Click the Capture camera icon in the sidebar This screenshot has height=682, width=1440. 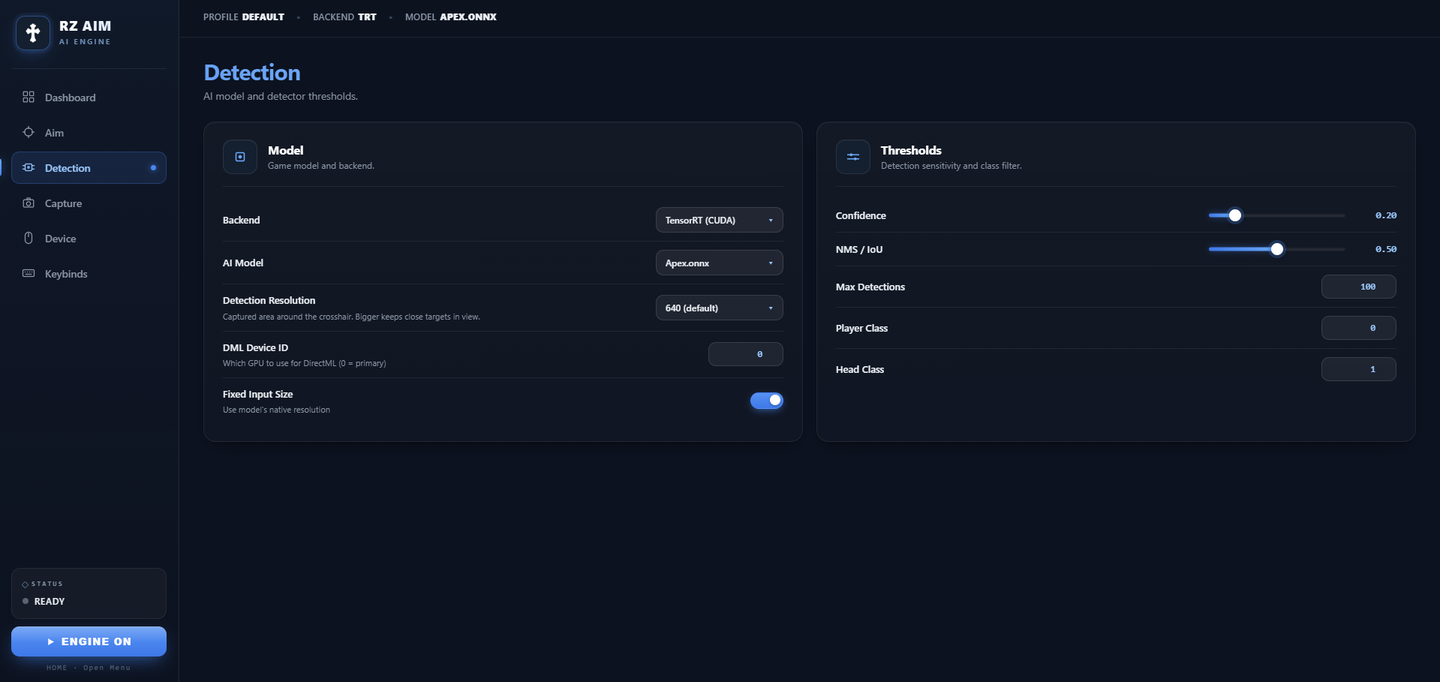[x=28, y=203]
